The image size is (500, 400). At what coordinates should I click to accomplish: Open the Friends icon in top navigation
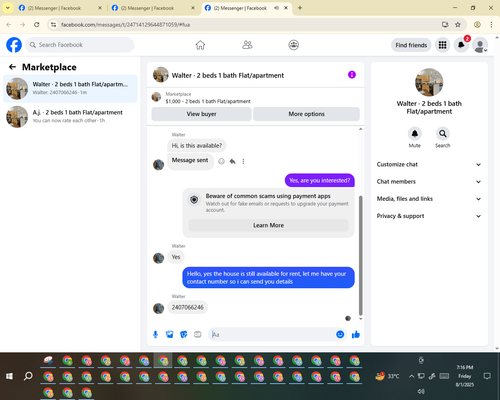click(247, 45)
